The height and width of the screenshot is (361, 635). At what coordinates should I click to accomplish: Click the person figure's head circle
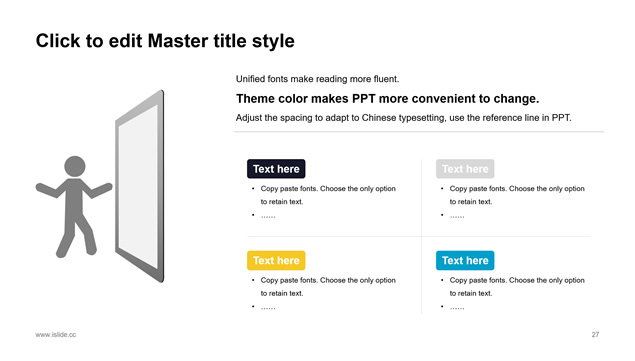coord(75,166)
